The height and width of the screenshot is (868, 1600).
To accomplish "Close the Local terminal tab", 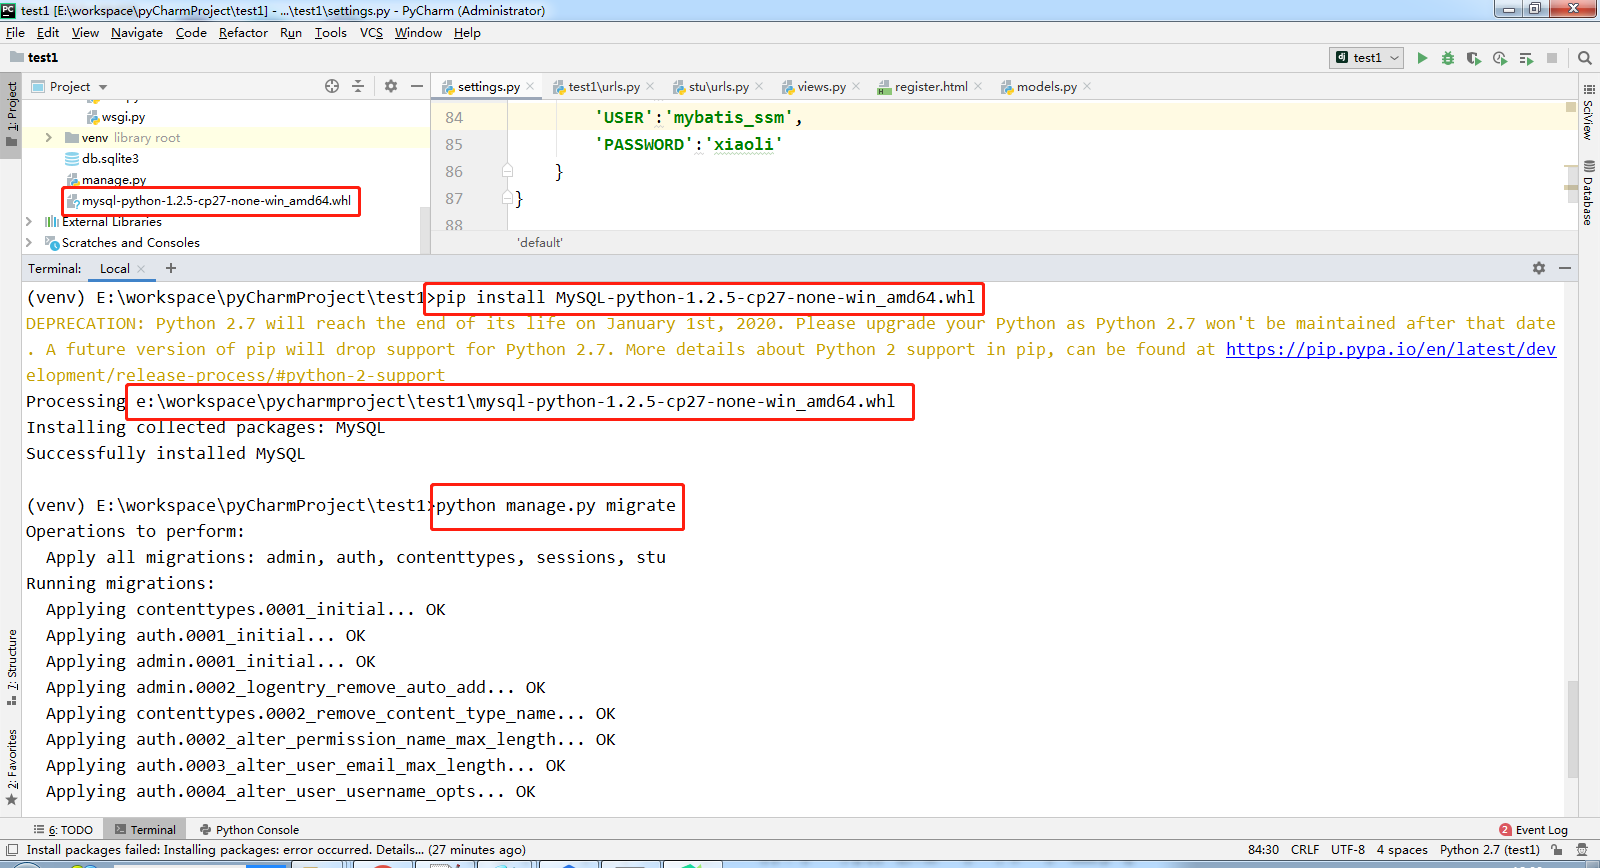I will coord(141,268).
